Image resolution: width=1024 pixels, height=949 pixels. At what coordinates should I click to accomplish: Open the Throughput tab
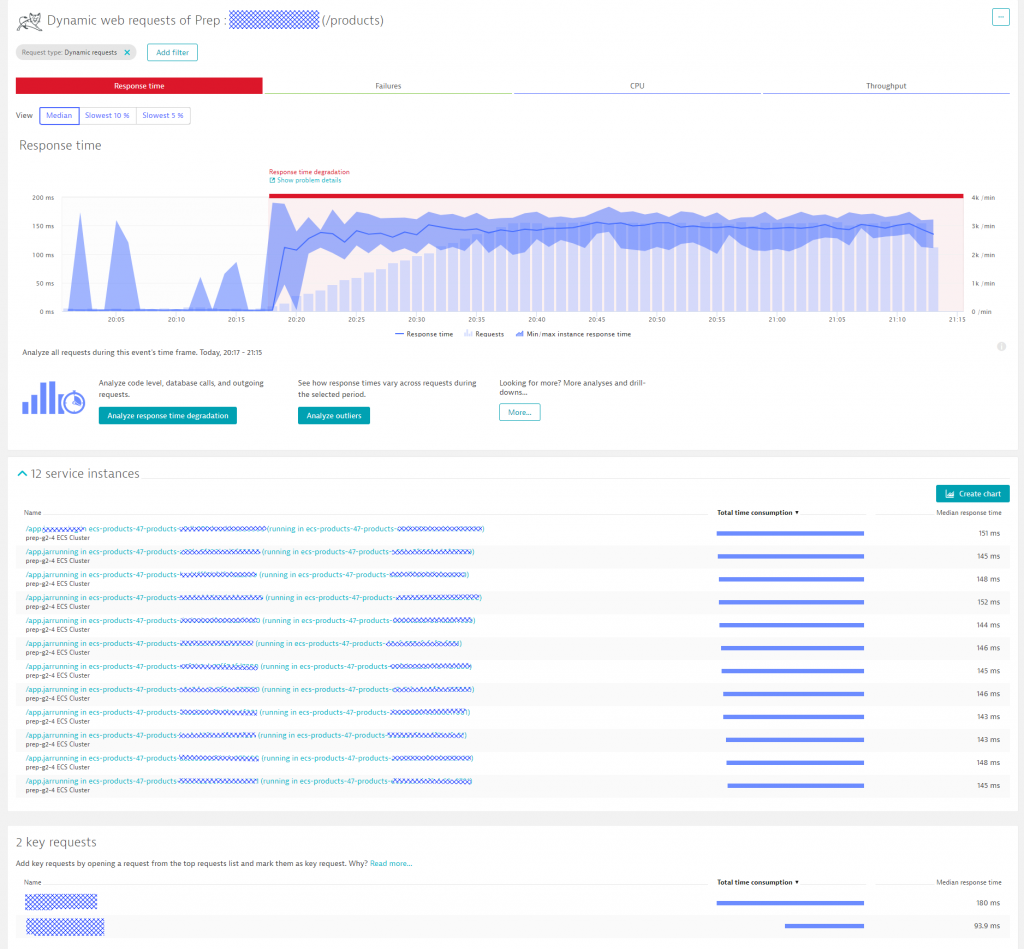(886, 85)
